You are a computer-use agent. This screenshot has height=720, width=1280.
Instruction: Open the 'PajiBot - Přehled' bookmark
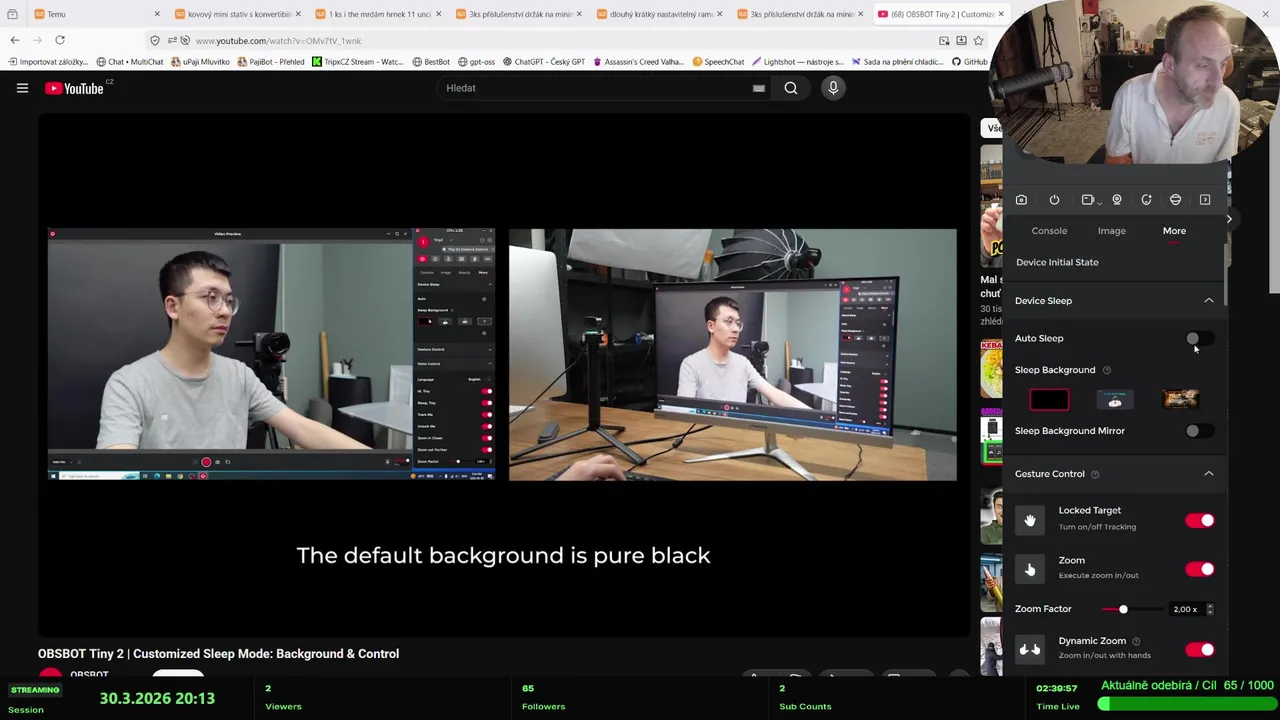271,62
